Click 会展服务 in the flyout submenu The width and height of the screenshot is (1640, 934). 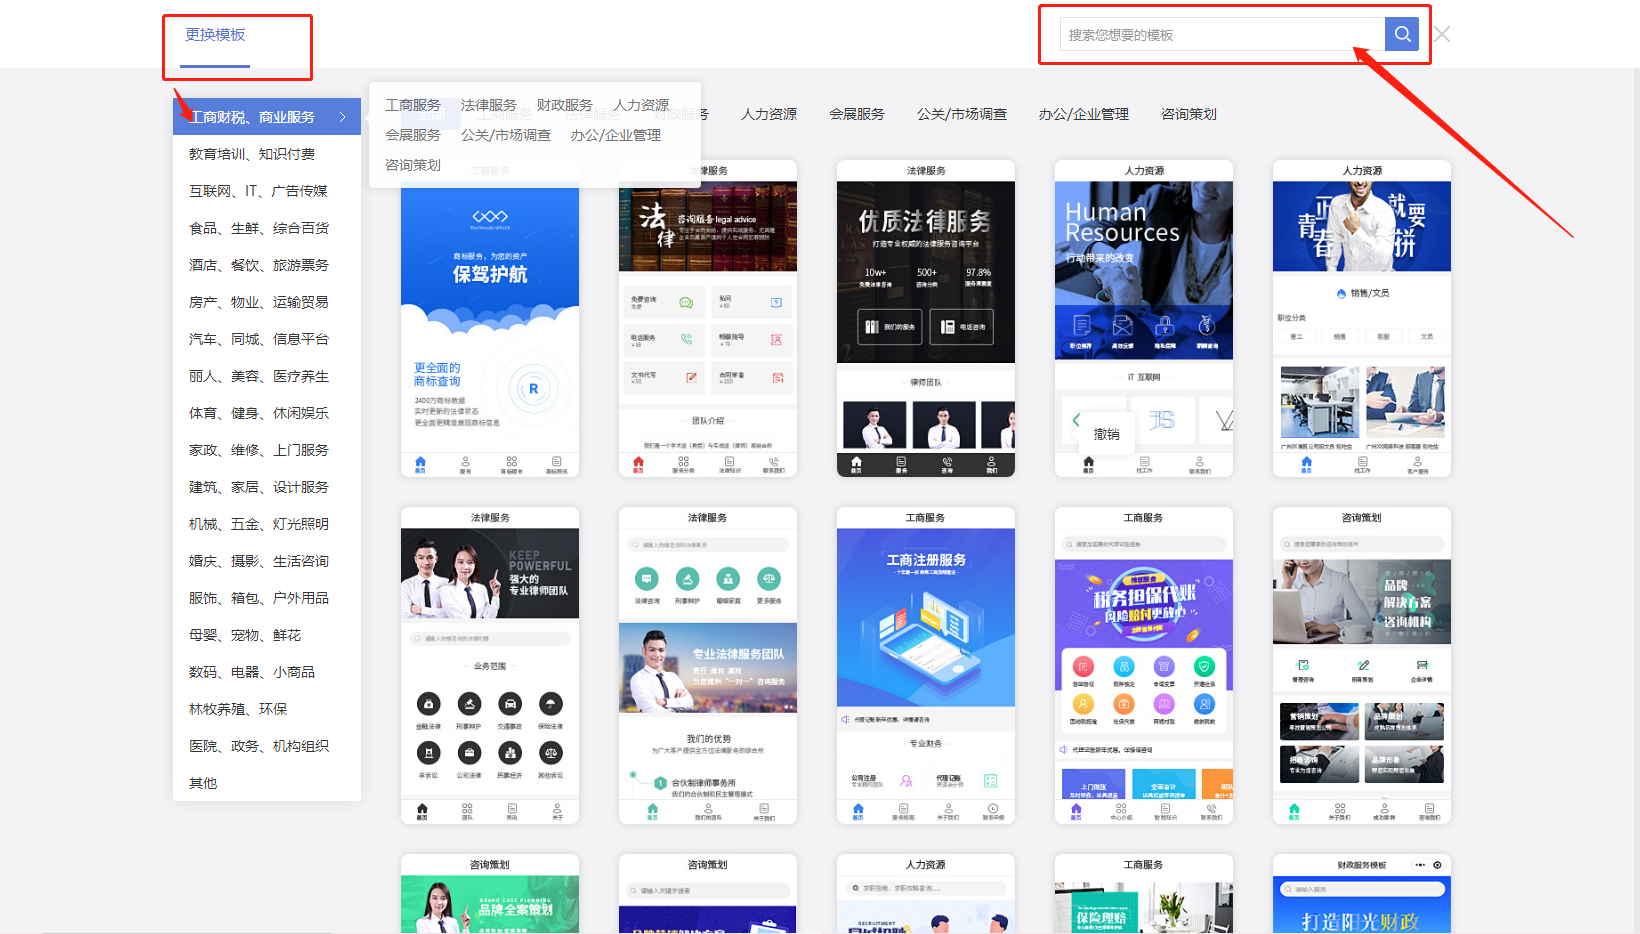(x=413, y=135)
